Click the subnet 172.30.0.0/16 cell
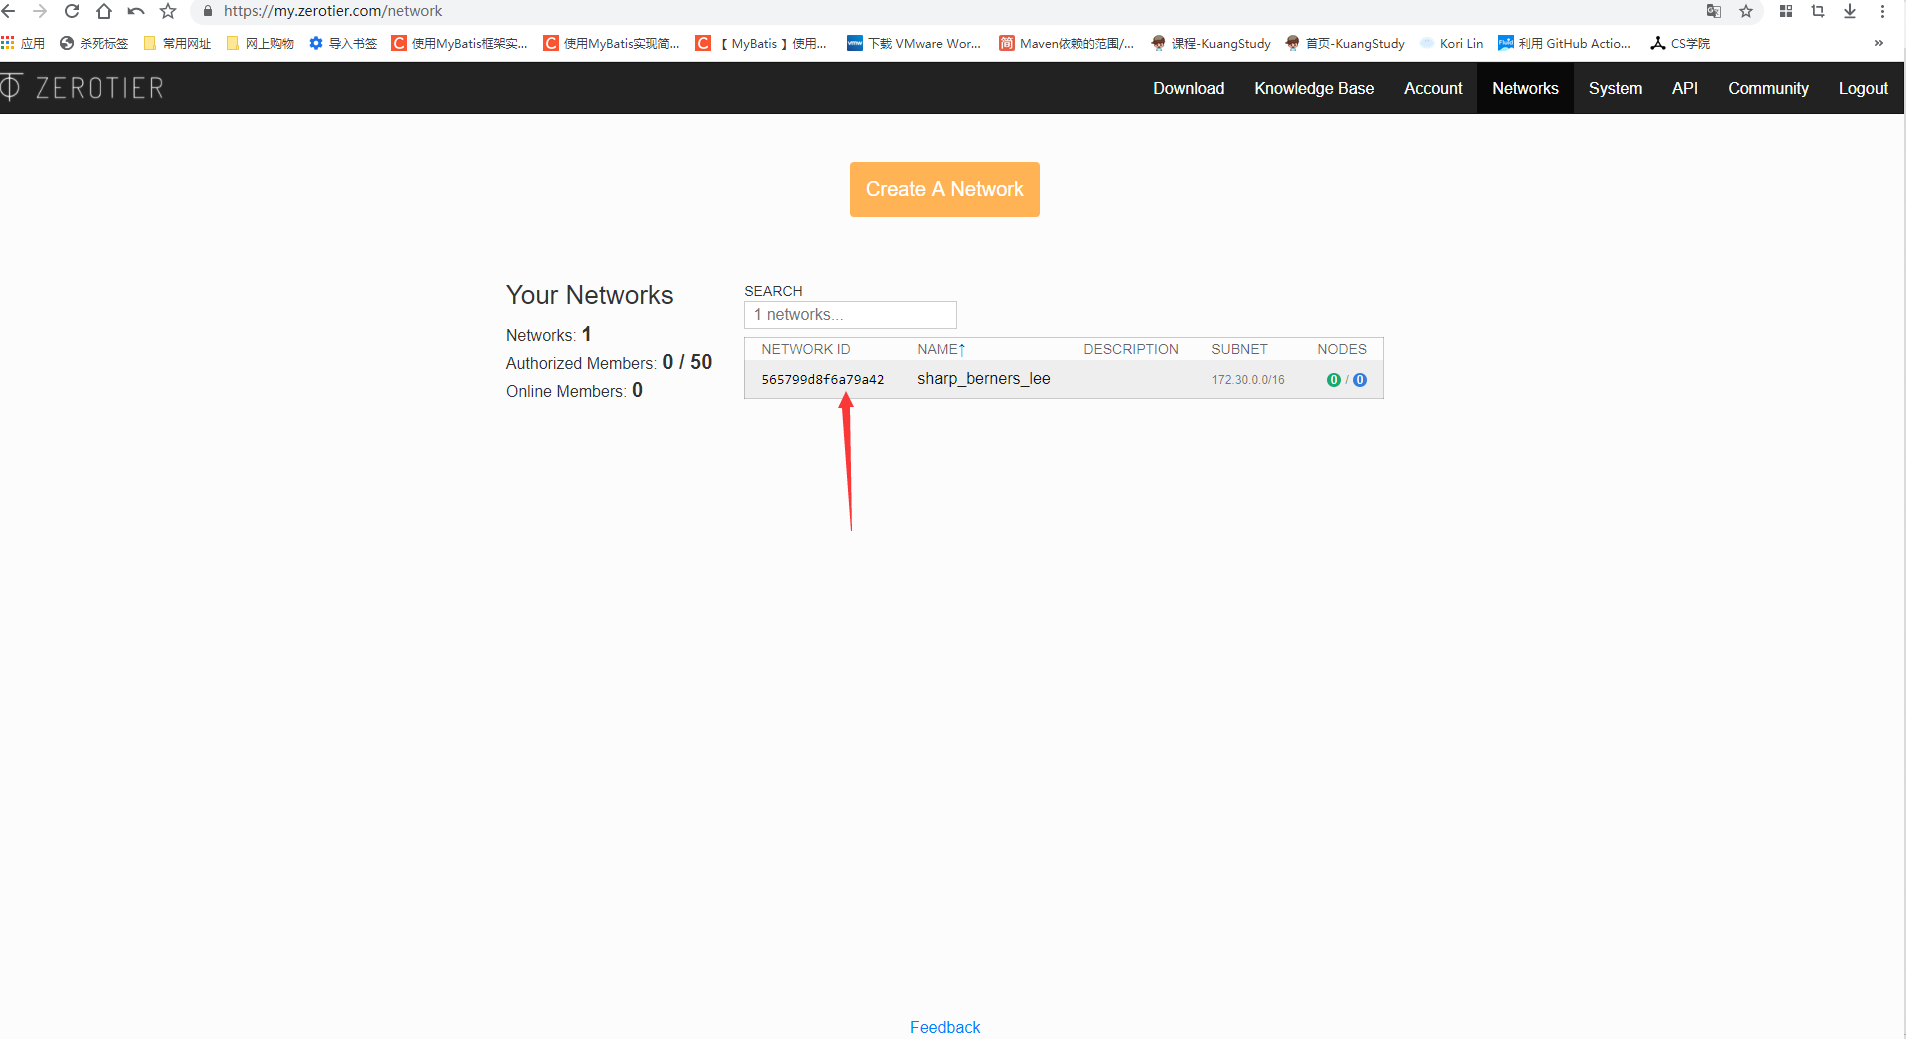The image size is (1906, 1039). point(1248,380)
